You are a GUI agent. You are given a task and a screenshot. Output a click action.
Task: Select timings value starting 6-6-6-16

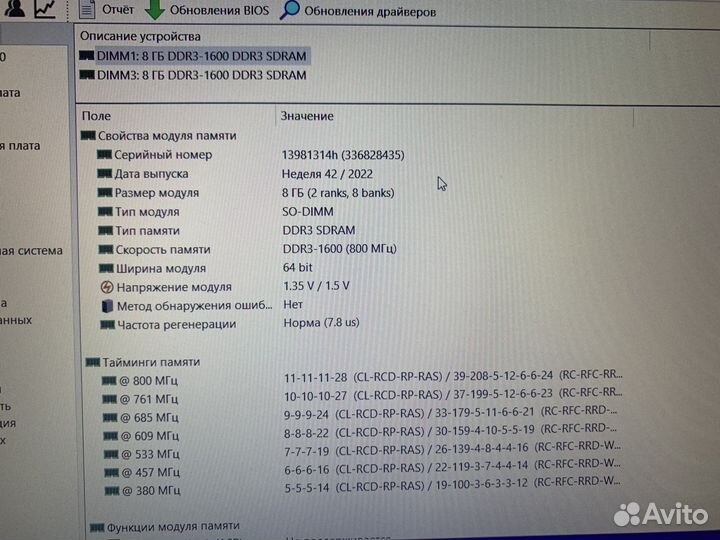(x=453, y=467)
